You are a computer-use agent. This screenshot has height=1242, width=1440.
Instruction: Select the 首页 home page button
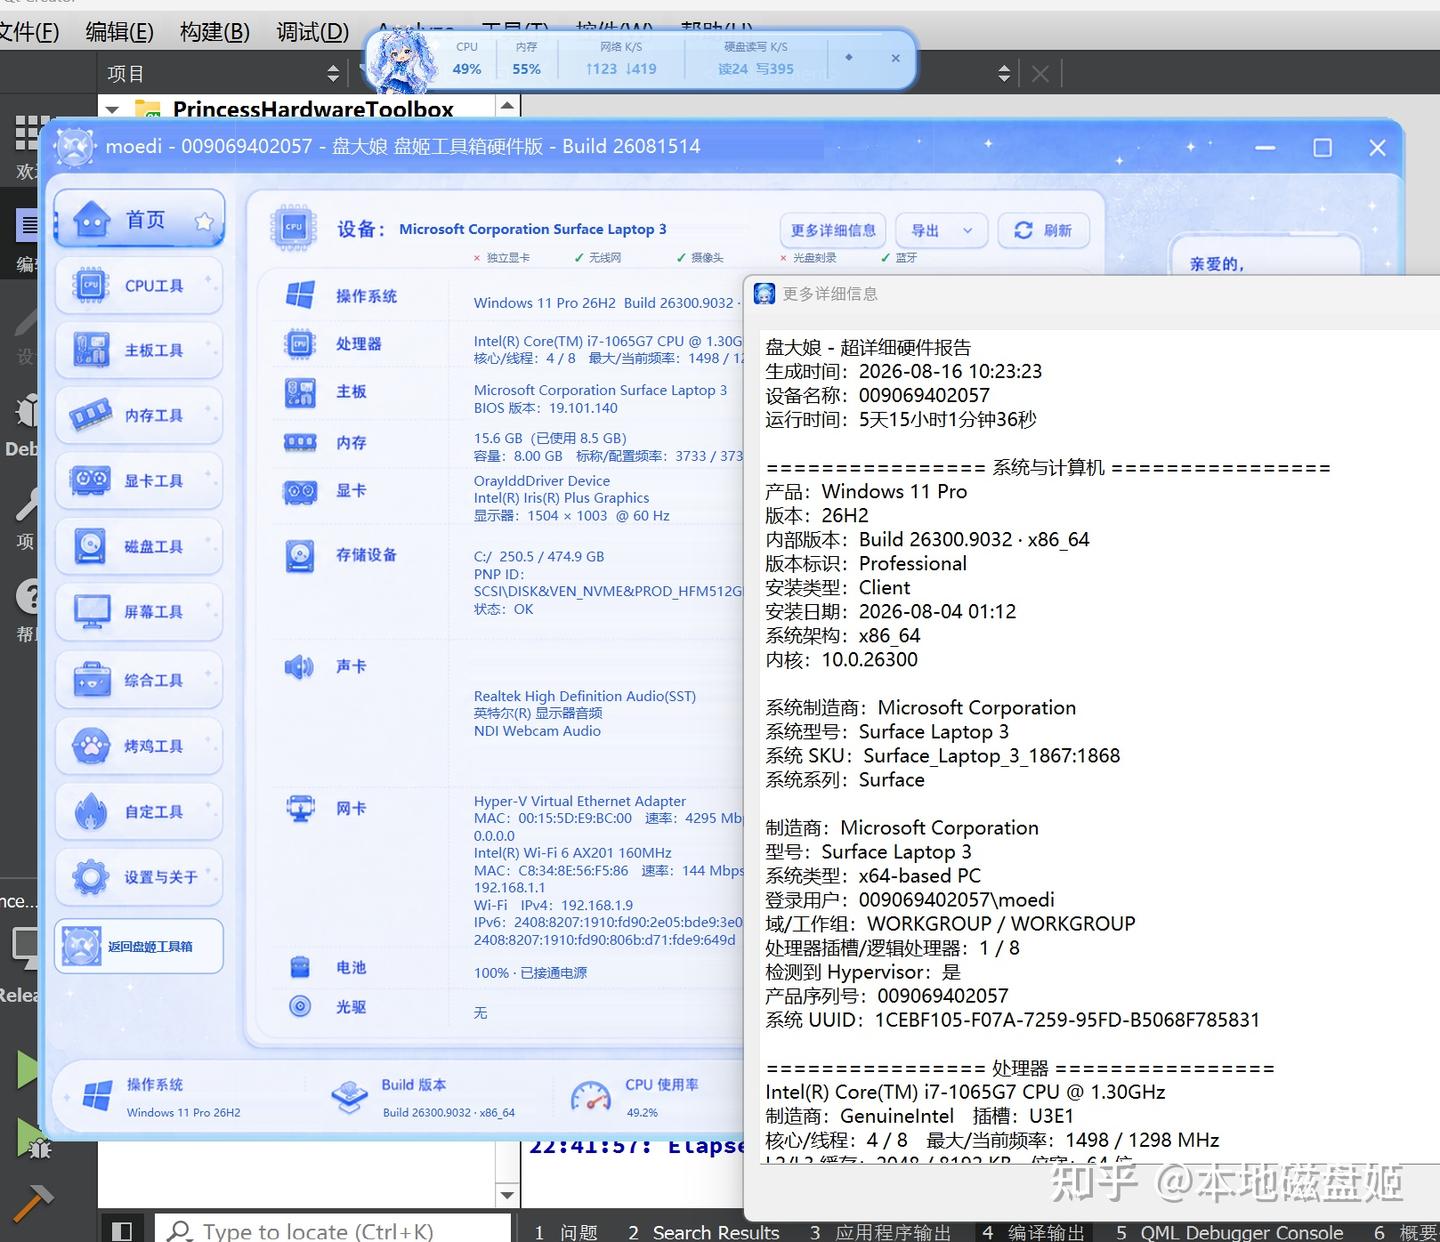[139, 219]
